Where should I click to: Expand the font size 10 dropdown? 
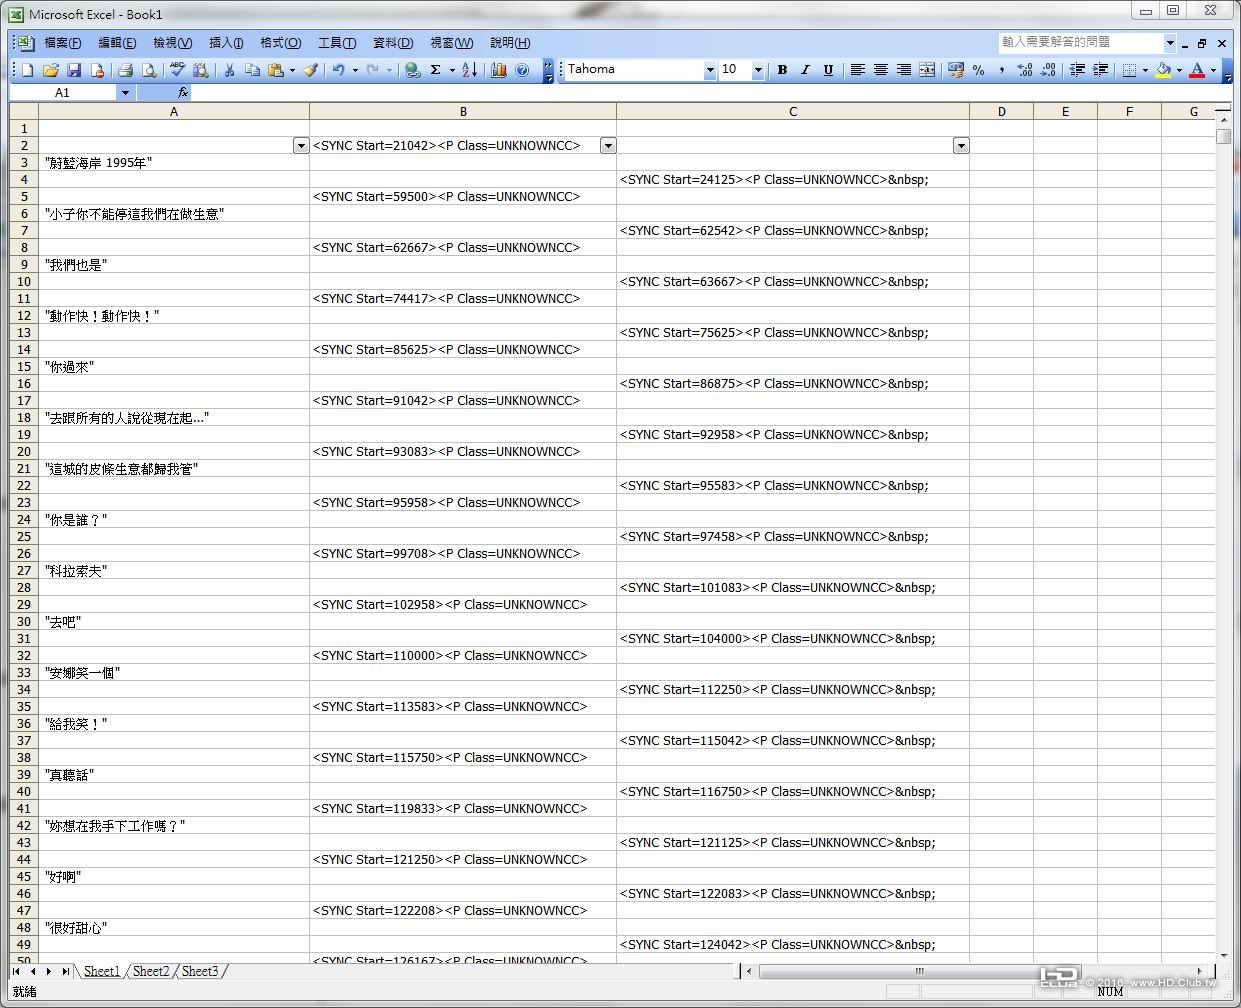(758, 70)
